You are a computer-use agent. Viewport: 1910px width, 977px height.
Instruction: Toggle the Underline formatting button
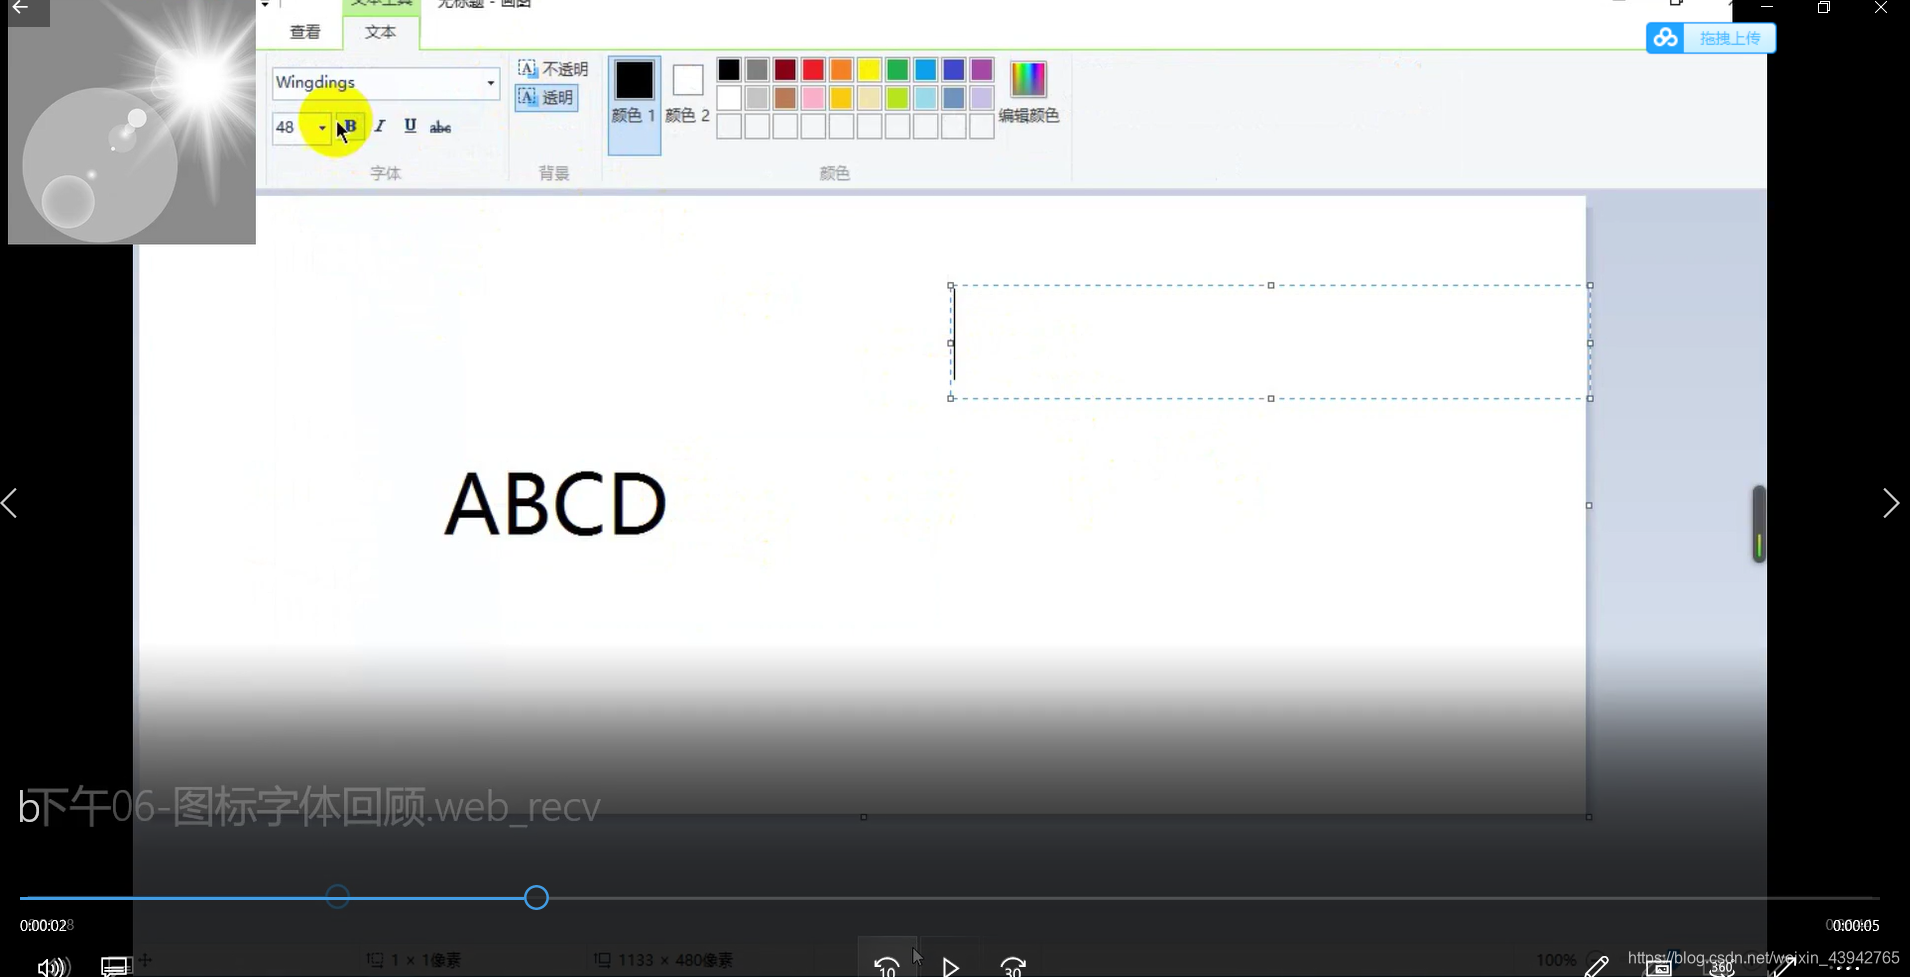[410, 126]
